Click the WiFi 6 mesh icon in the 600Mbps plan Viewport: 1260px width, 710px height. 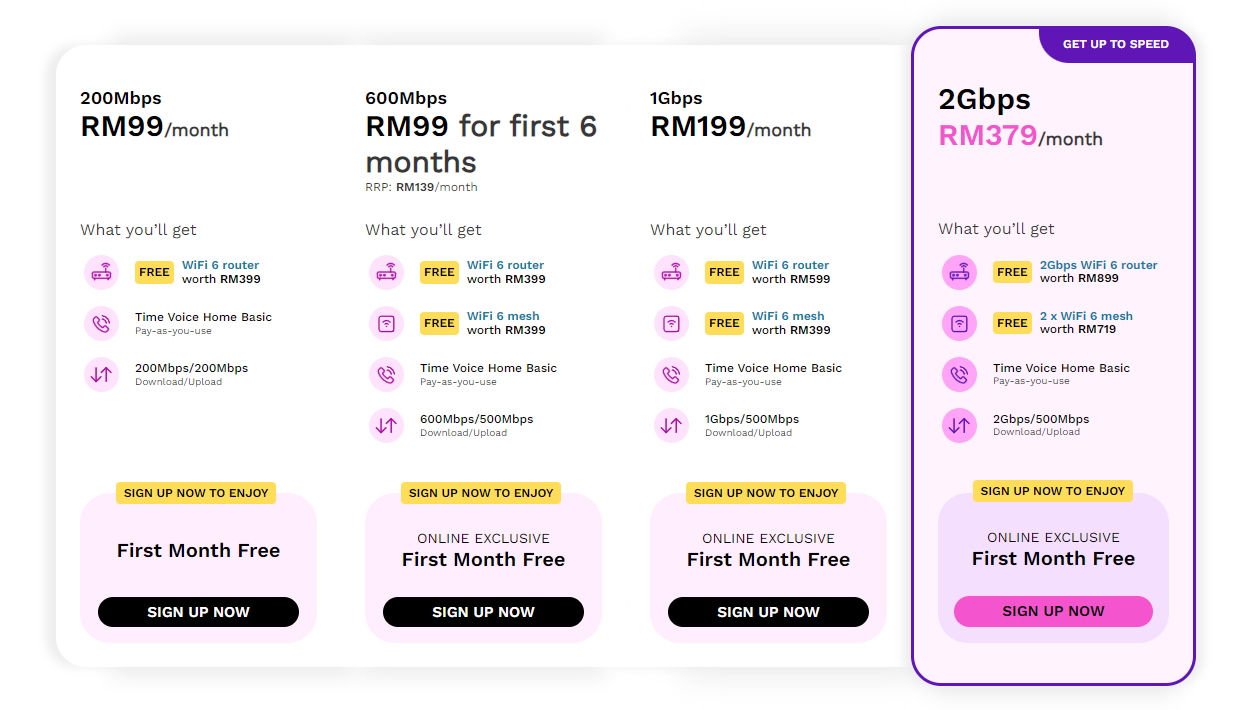pos(386,323)
